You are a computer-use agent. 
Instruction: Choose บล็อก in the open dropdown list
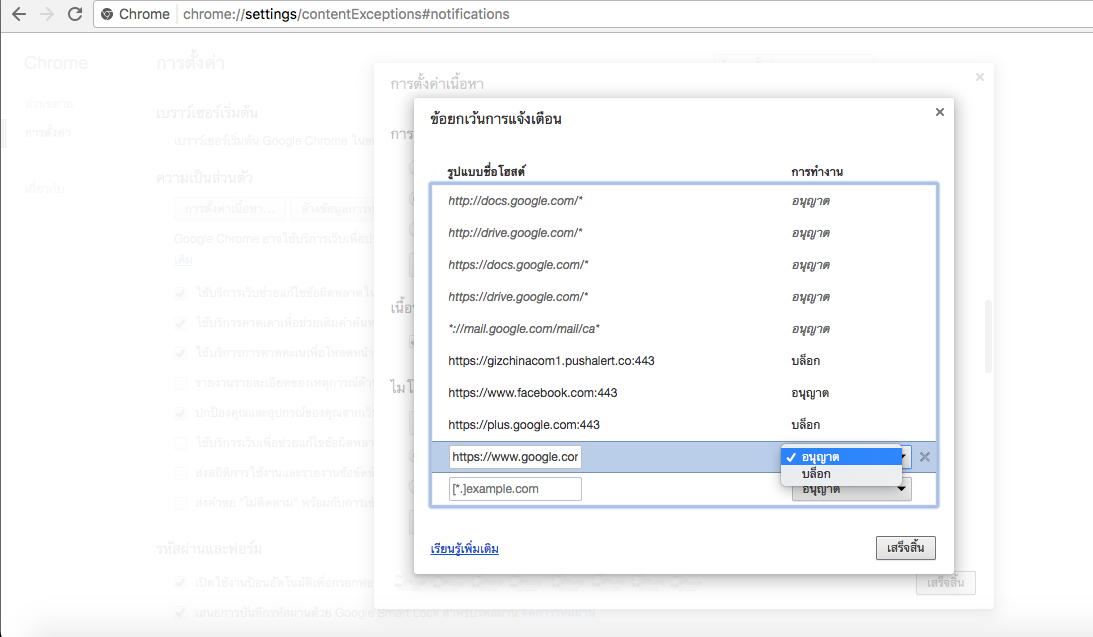pos(841,474)
